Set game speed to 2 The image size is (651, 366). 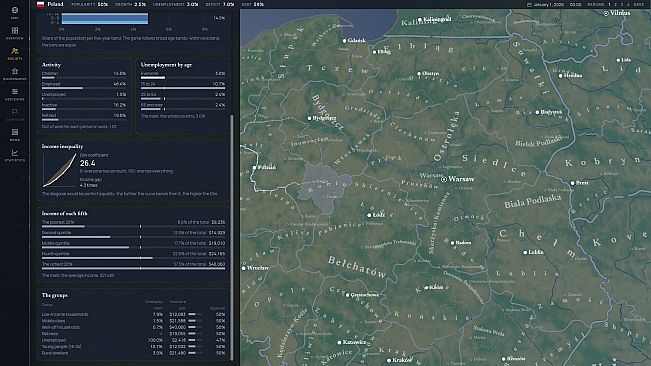click(616, 5)
